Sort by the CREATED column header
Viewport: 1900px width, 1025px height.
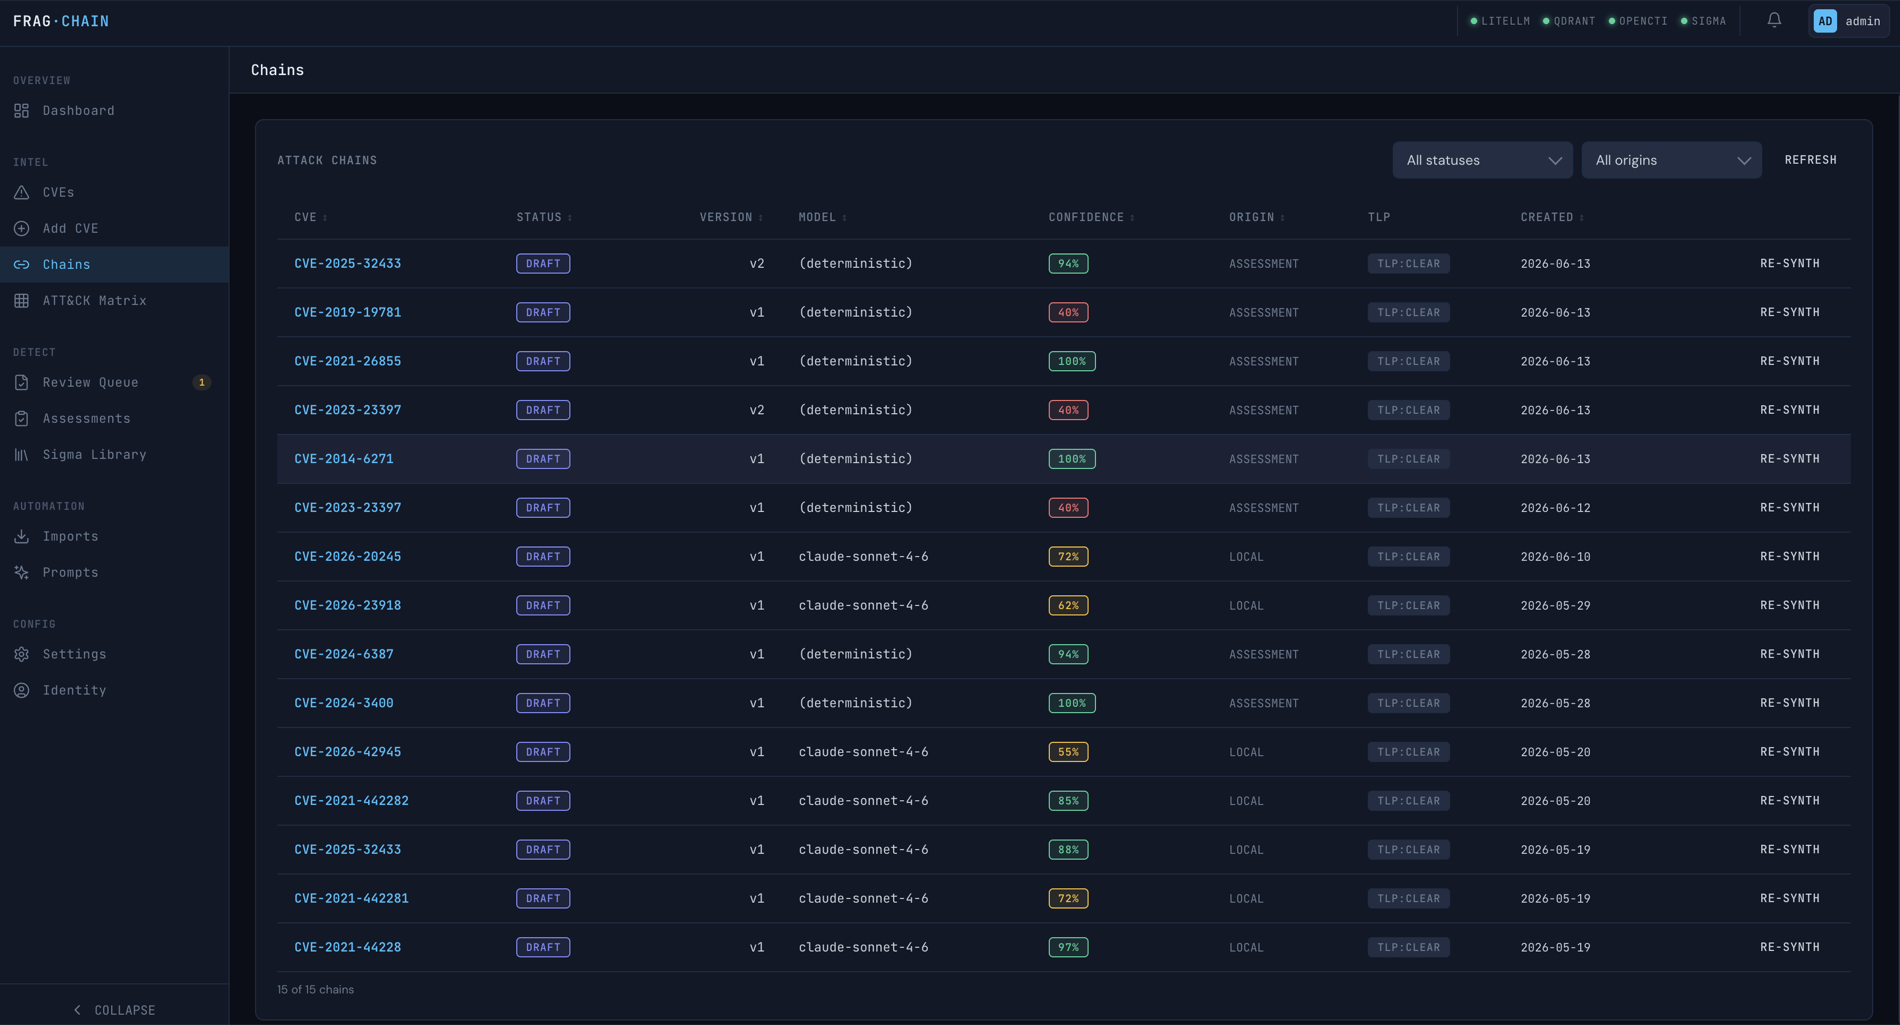pos(1552,217)
